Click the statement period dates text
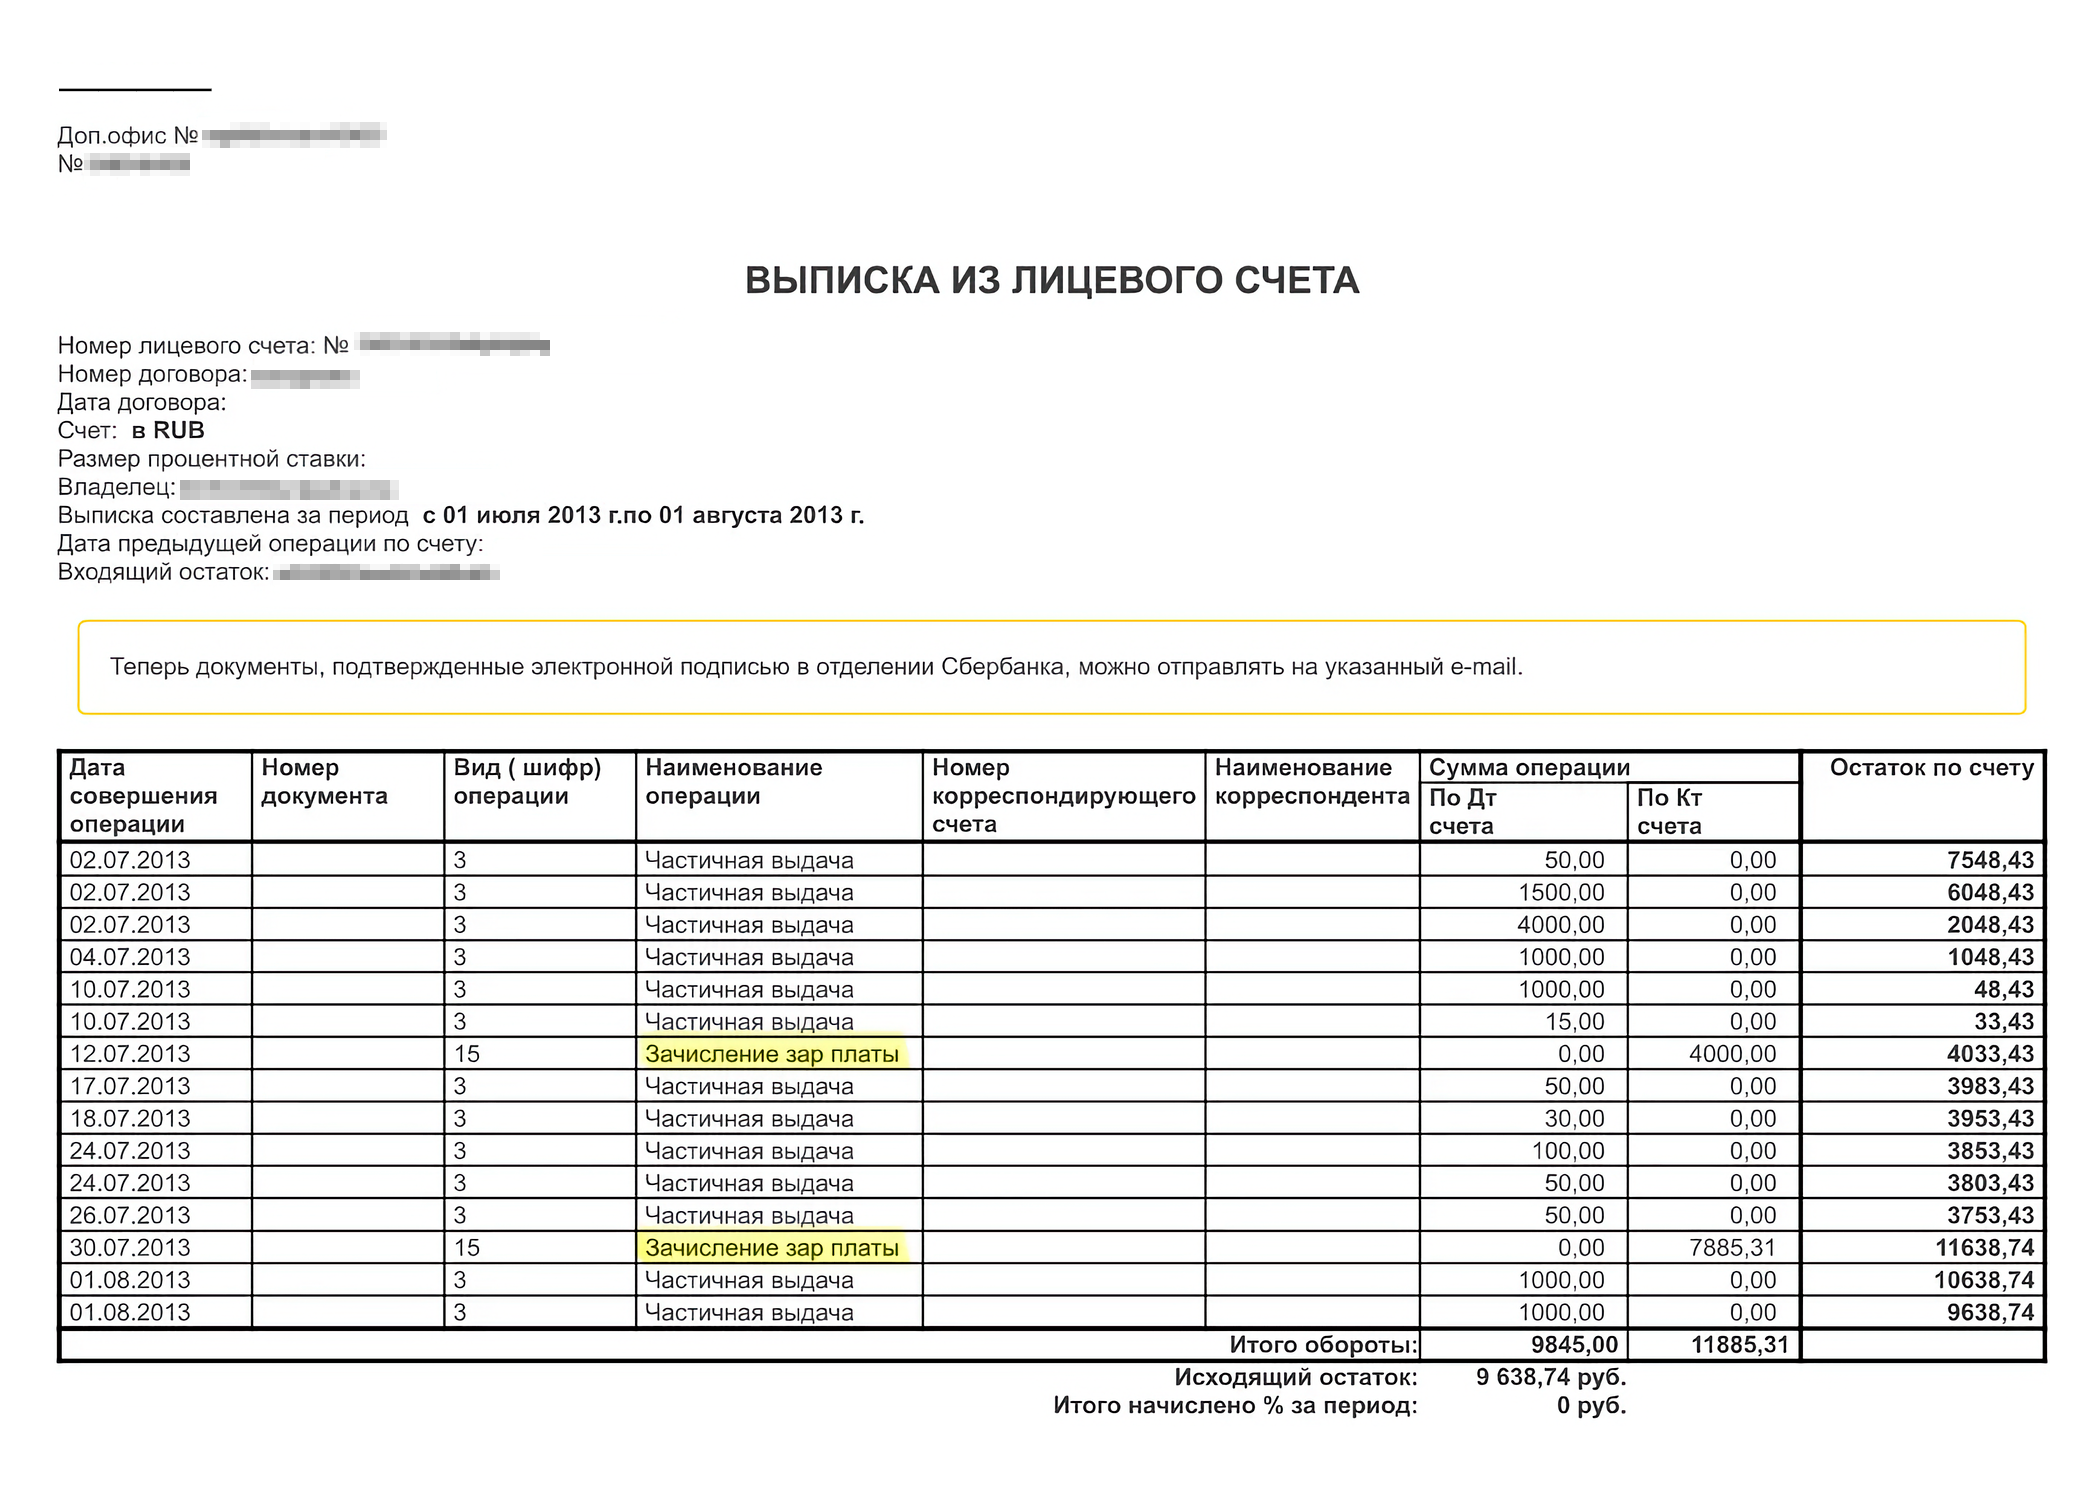 pos(643,516)
